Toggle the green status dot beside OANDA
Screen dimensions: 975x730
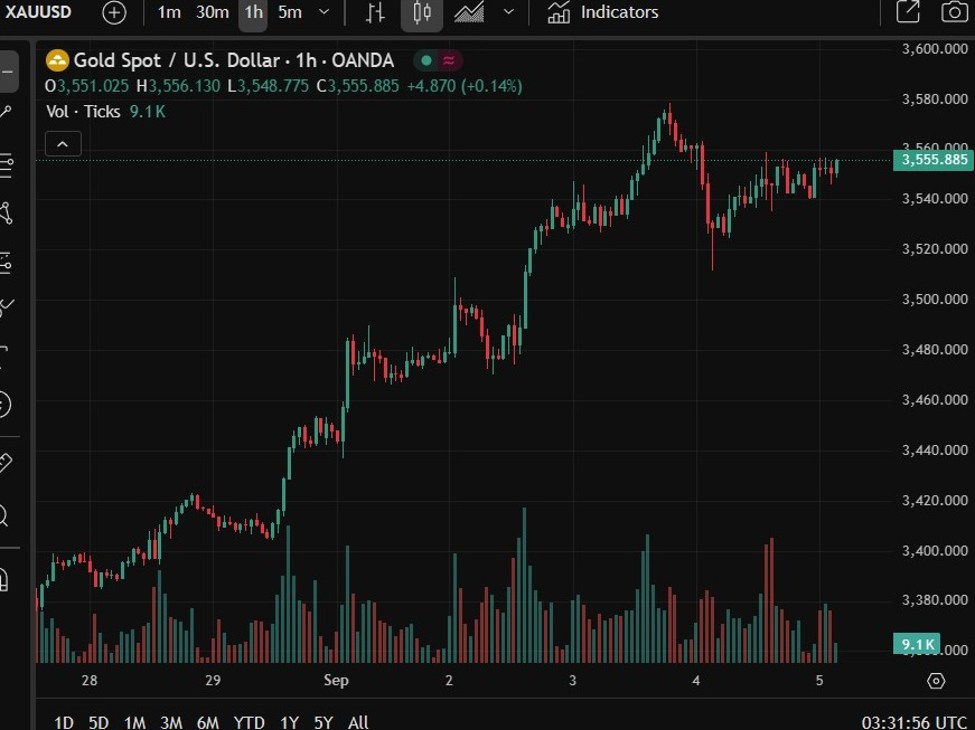tap(427, 60)
